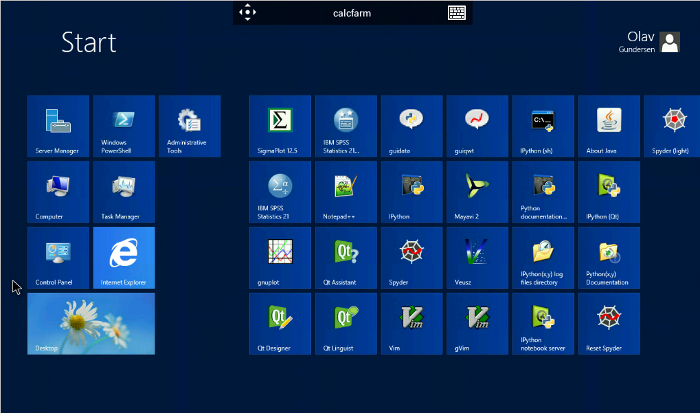Open the Computer tile
The height and width of the screenshot is (413, 700).
pos(58,192)
